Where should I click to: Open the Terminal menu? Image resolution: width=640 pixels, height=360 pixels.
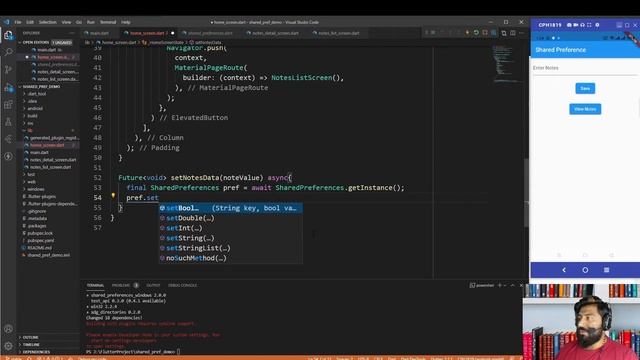[x=108, y=22]
